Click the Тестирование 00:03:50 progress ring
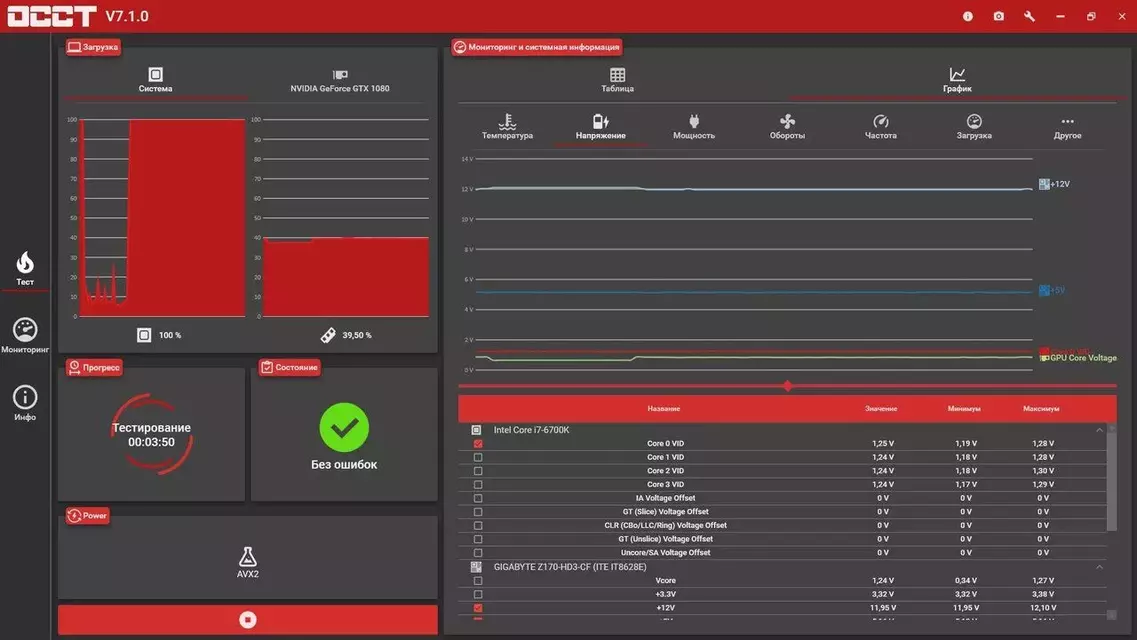The height and width of the screenshot is (640, 1137). [152, 434]
